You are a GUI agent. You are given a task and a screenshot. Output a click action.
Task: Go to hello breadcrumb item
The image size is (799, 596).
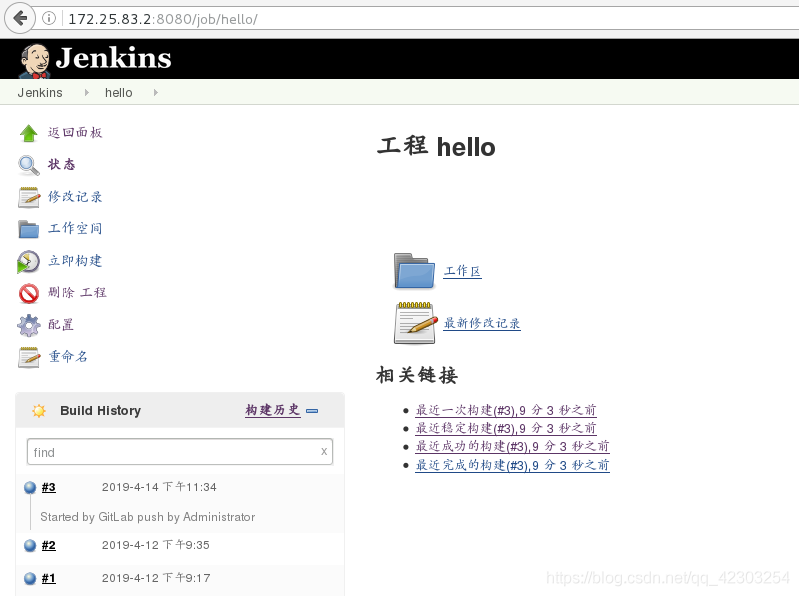(x=119, y=93)
